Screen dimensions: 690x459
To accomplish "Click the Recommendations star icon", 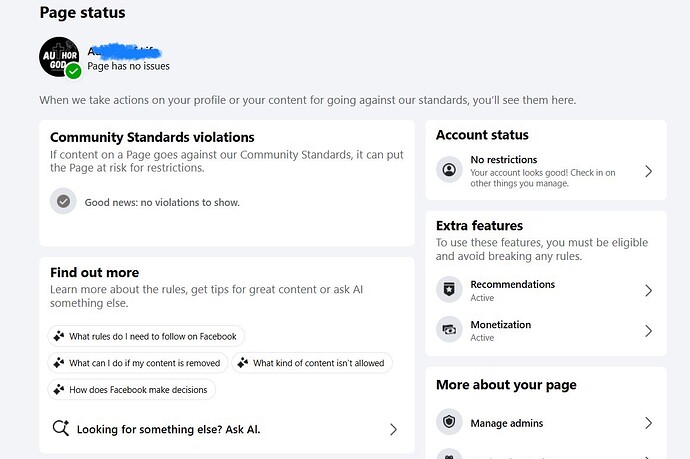I will coord(450,290).
